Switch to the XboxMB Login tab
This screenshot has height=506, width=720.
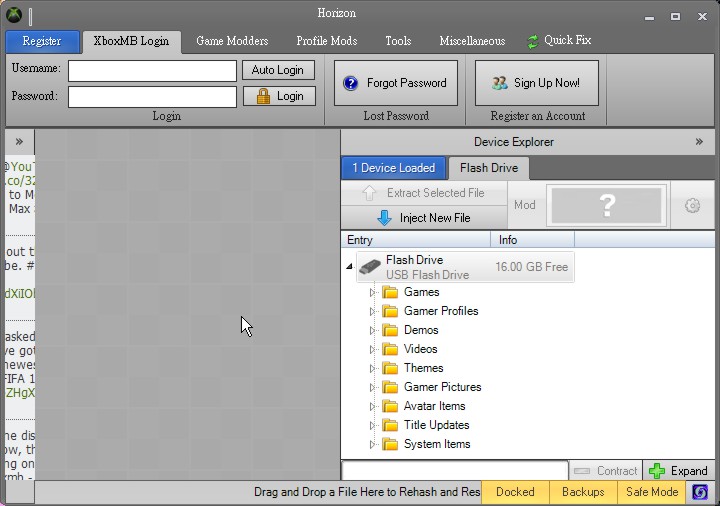click(131, 41)
